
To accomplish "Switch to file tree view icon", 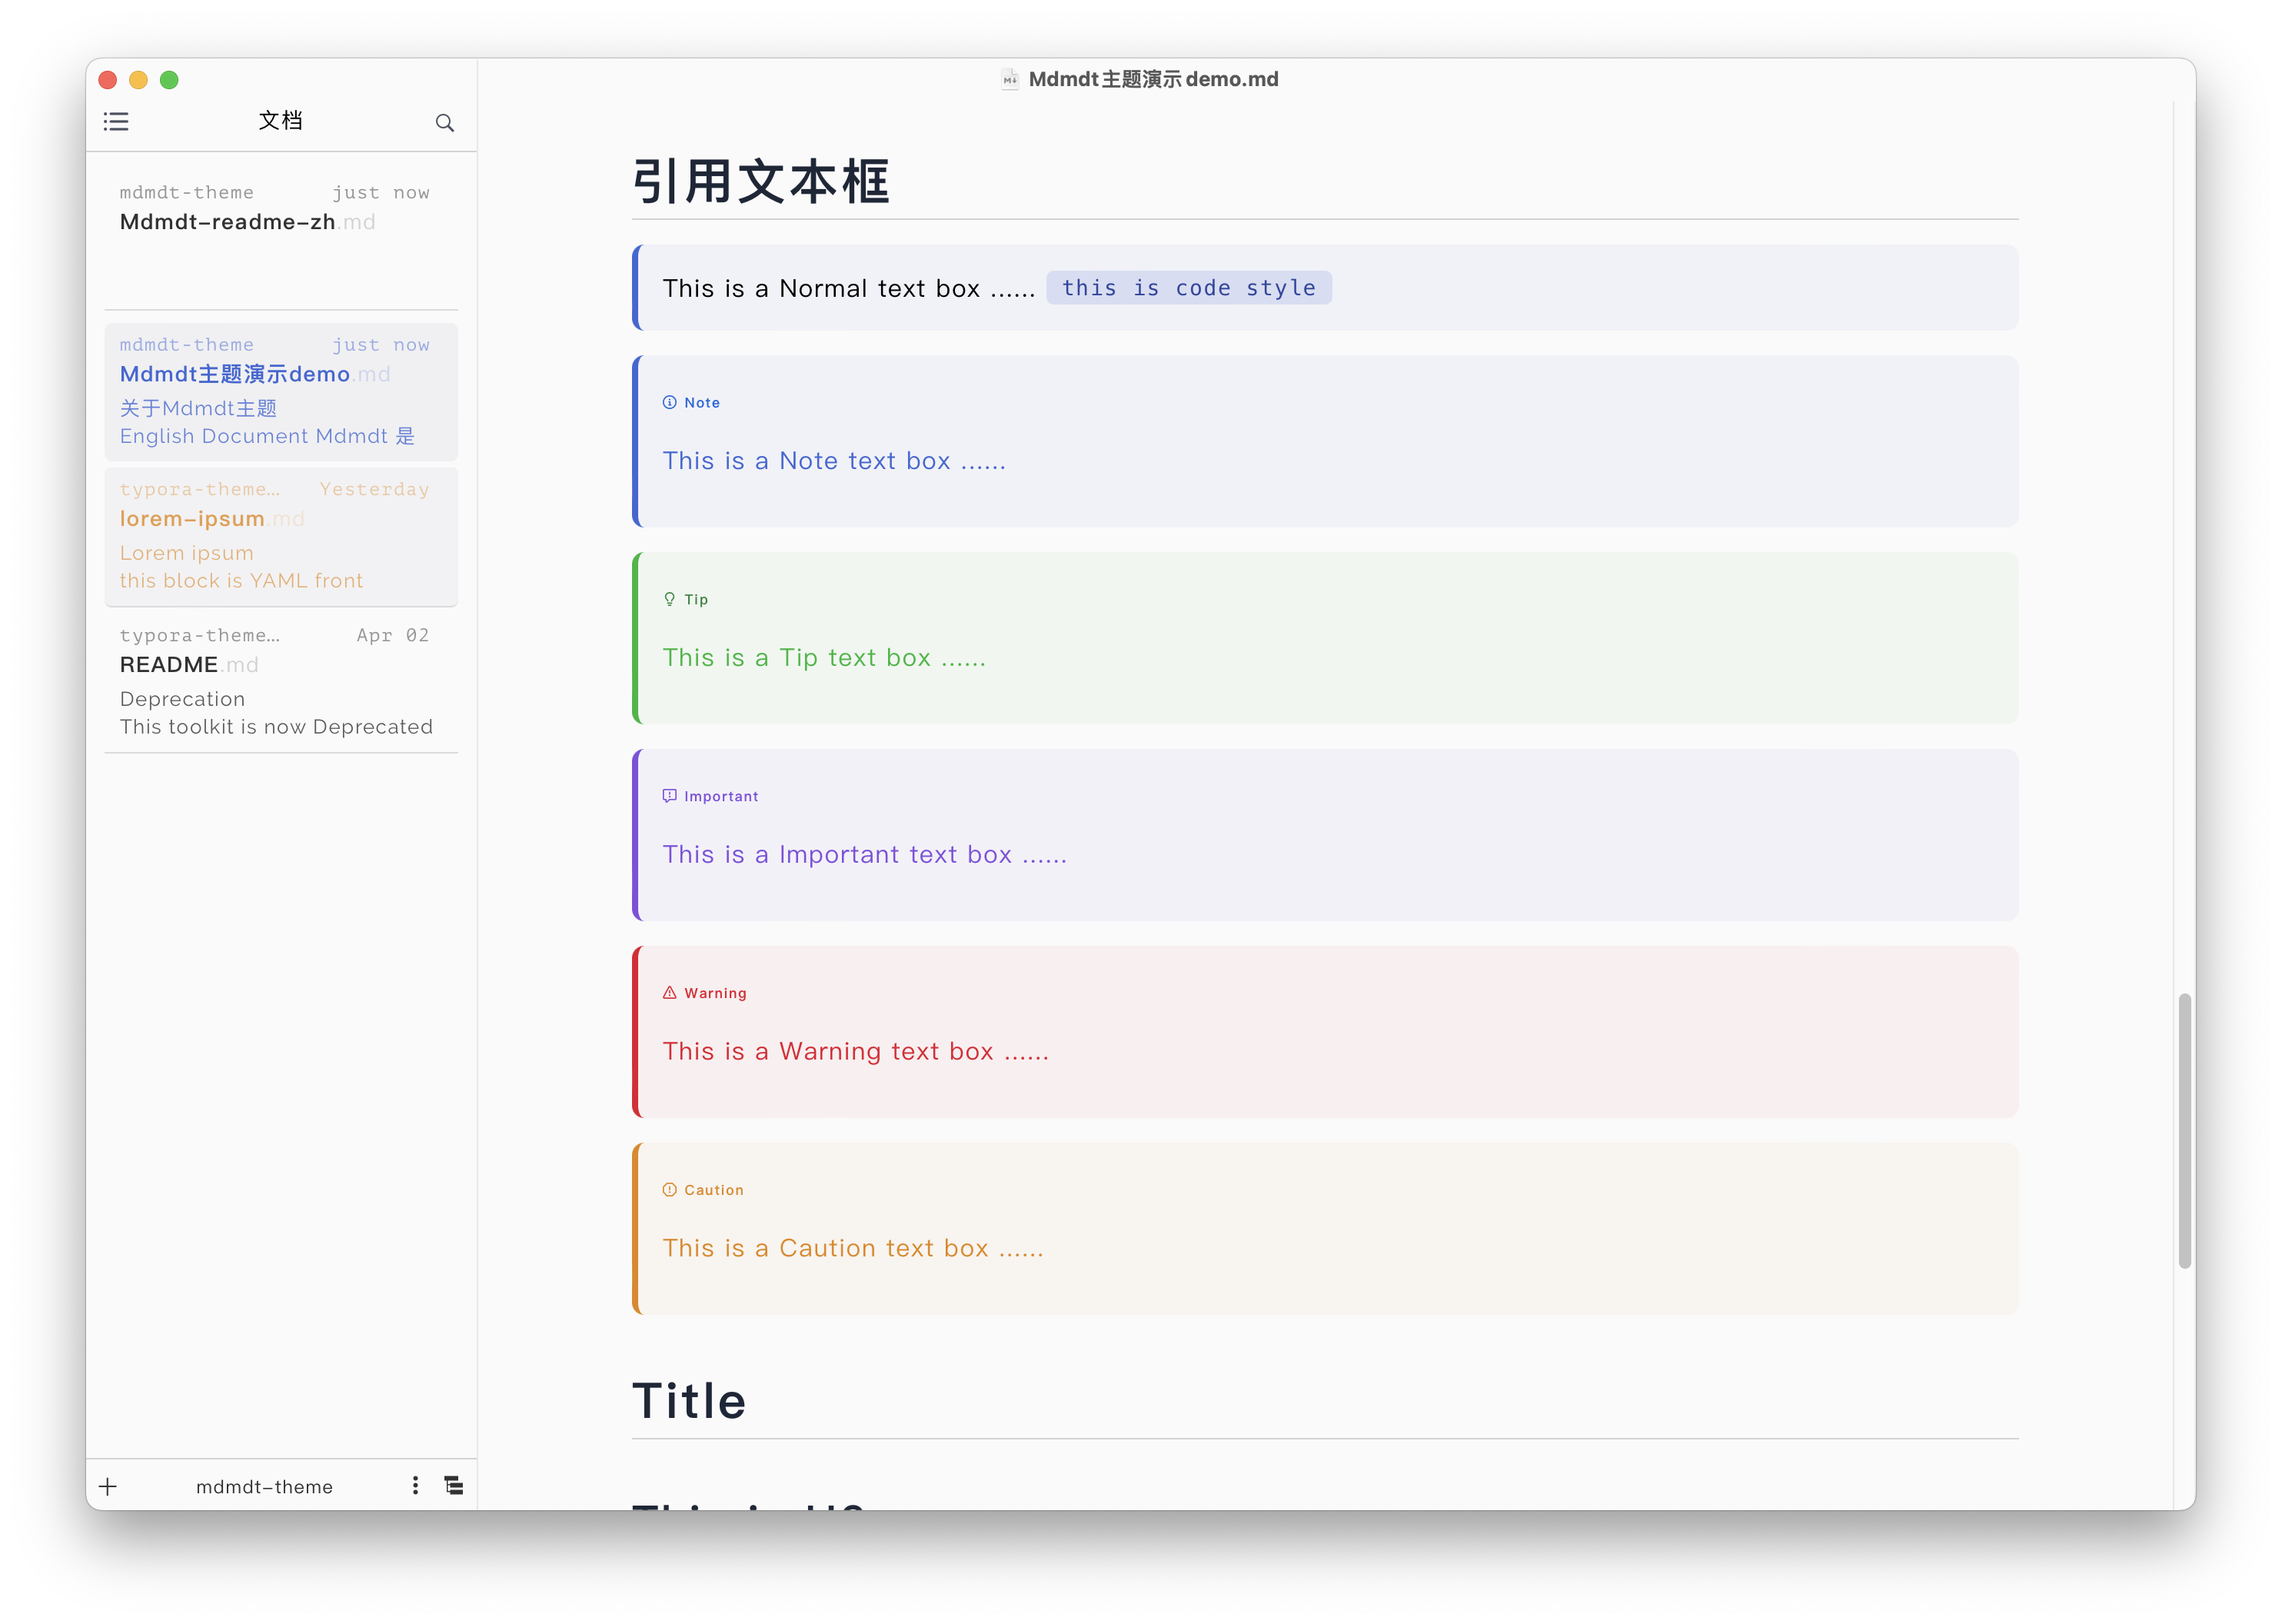I will (x=454, y=1485).
